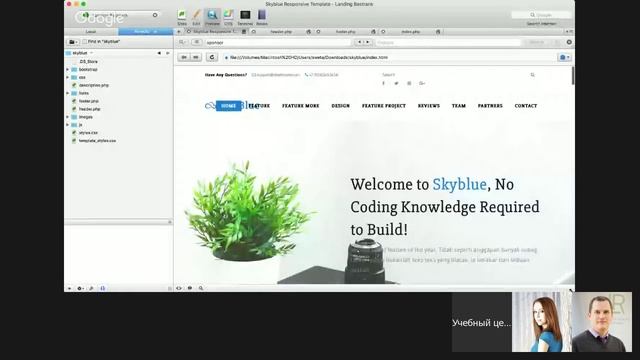
Task: Click the FEATURE MORE nav link
Action: coord(300,106)
